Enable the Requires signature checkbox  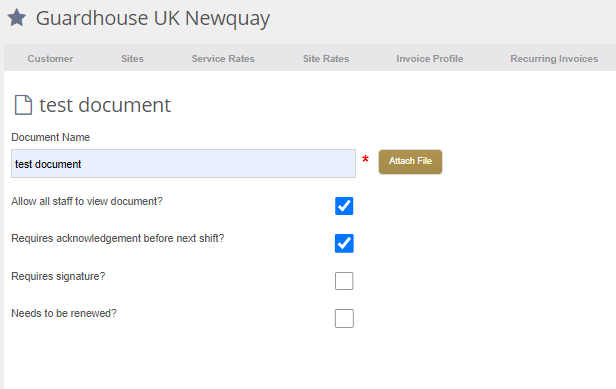(344, 281)
